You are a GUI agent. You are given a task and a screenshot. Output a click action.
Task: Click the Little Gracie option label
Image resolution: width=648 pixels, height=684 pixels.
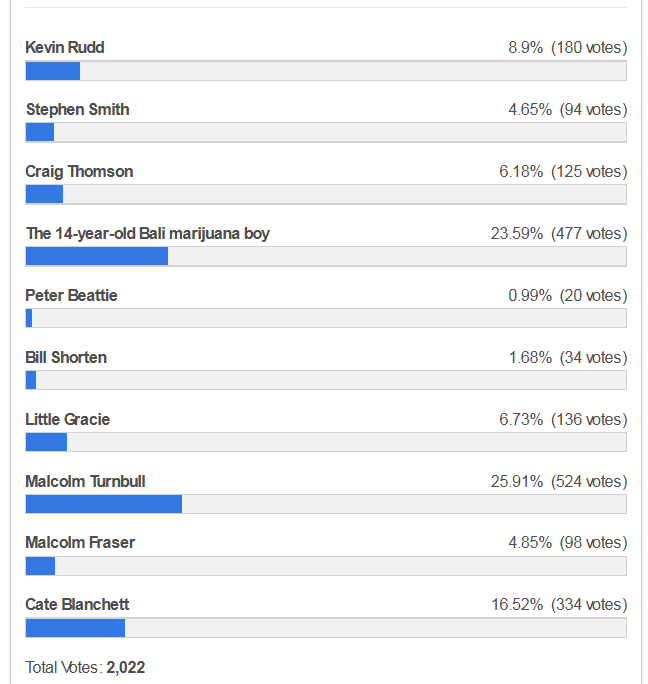click(x=68, y=420)
